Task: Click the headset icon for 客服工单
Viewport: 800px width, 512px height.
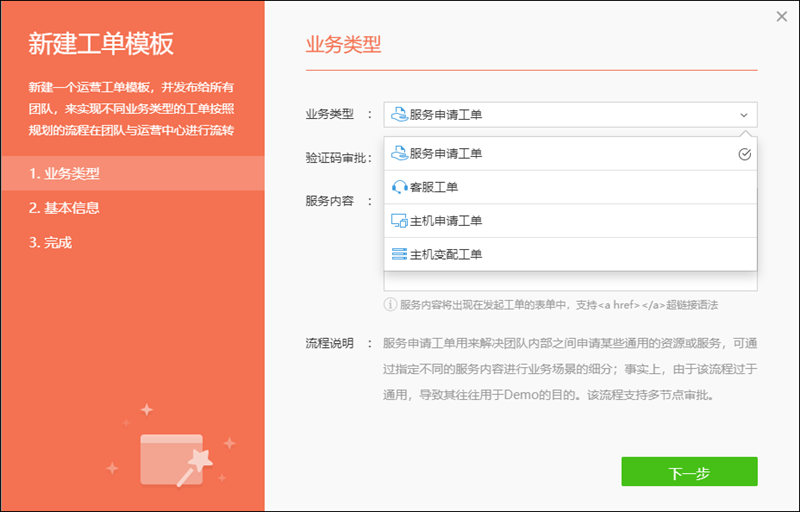Action: point(399,187)
